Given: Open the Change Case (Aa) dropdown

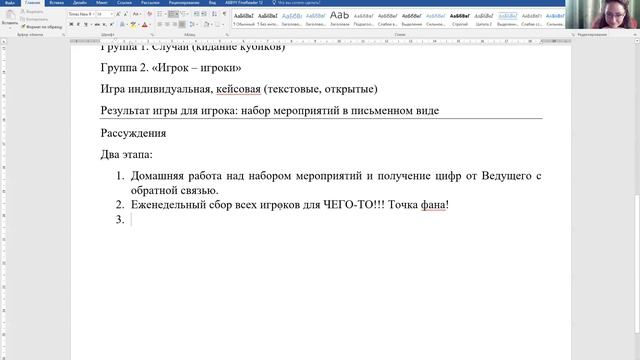Looking at the screenshot, I should [x=137, y=14].
